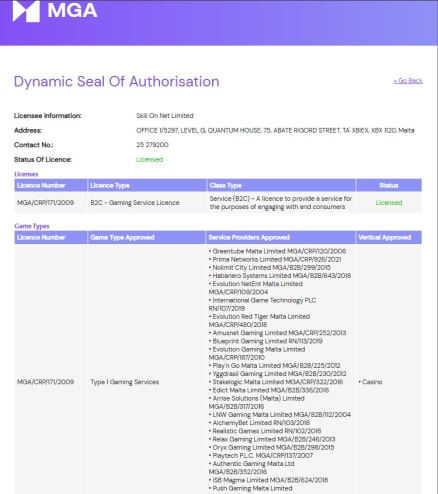Follow the Go Back link
Screen dimensions: 438x494
click(x=408, y=81)
